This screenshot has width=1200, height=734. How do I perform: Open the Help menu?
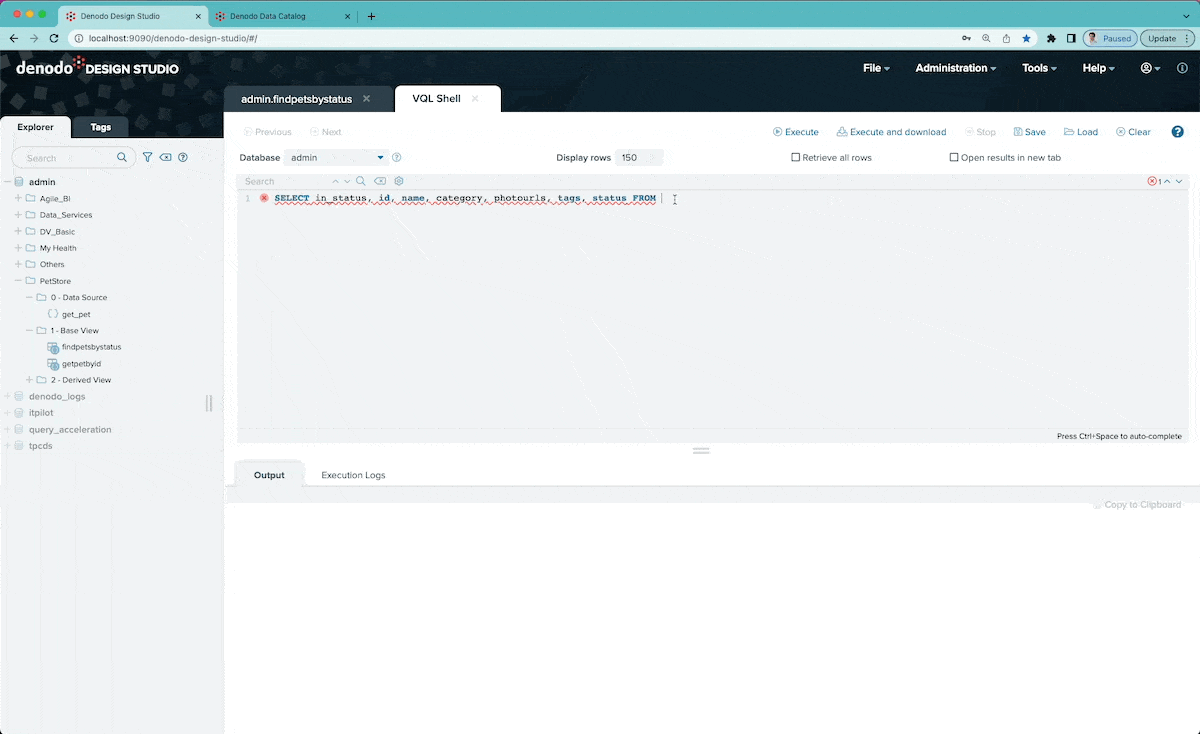click(1098, 68)
